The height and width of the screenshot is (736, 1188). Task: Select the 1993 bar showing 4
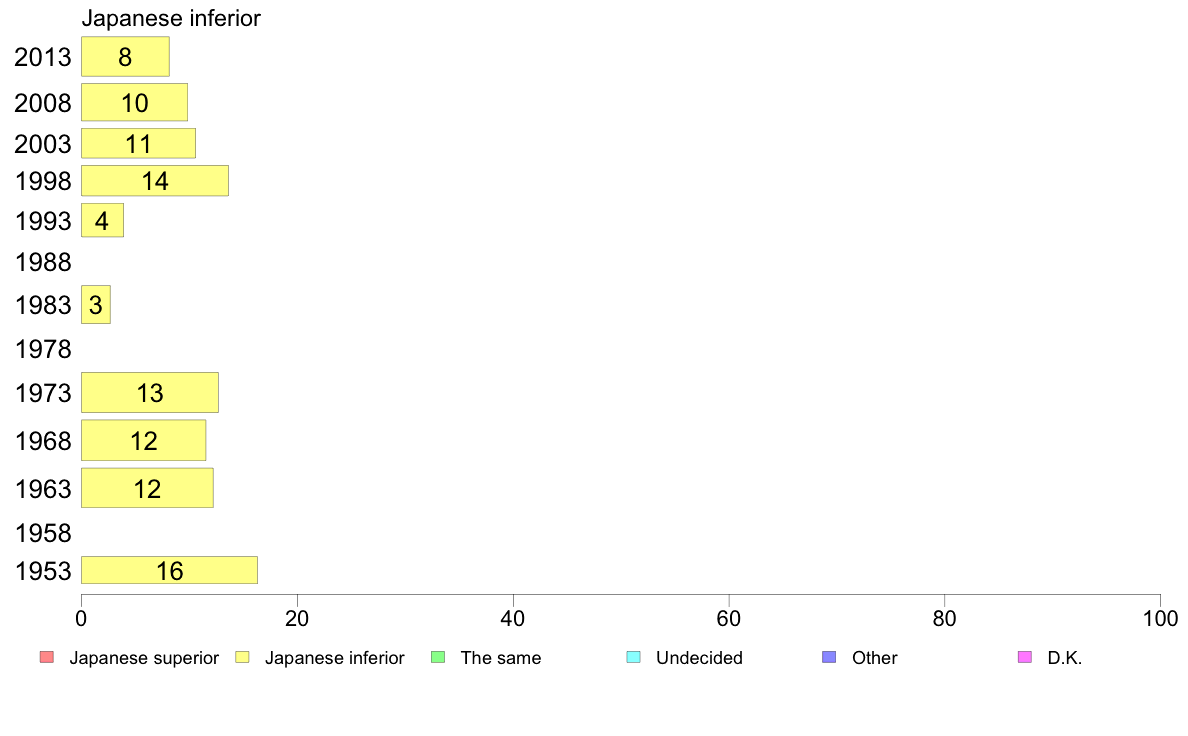click(102, 221)
